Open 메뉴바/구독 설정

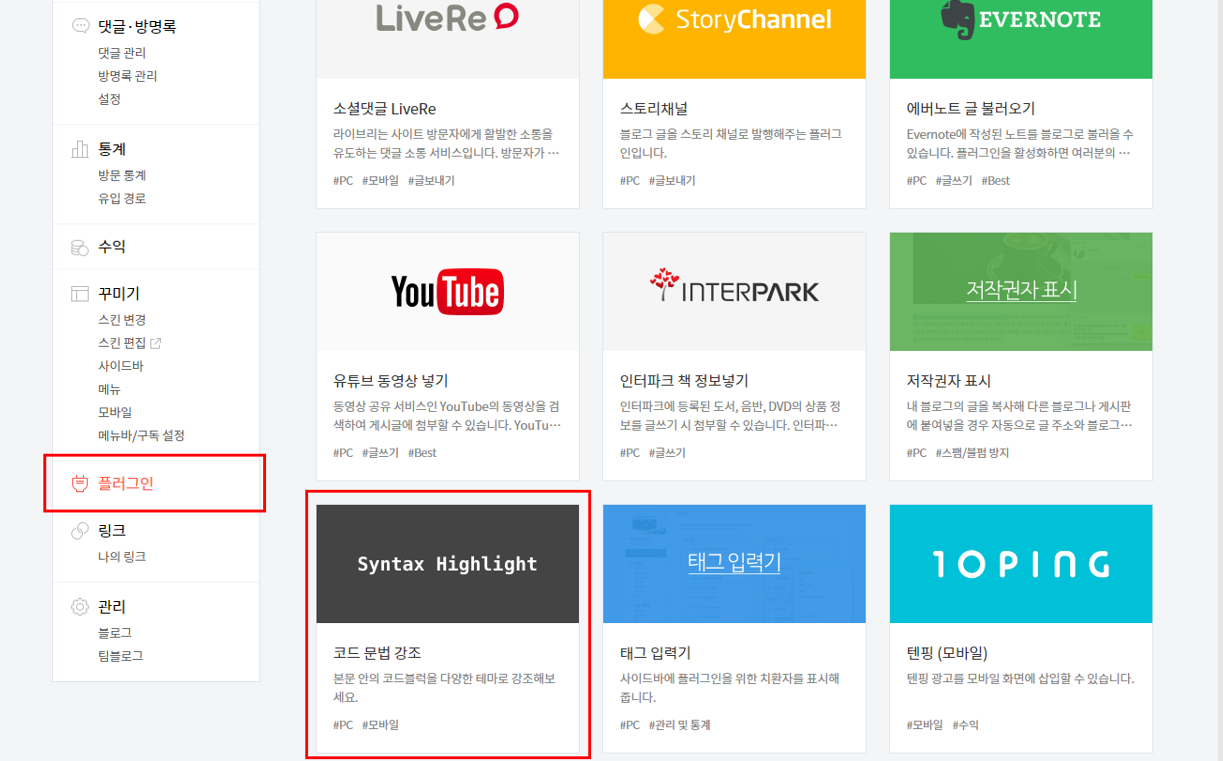coord(141,435)
